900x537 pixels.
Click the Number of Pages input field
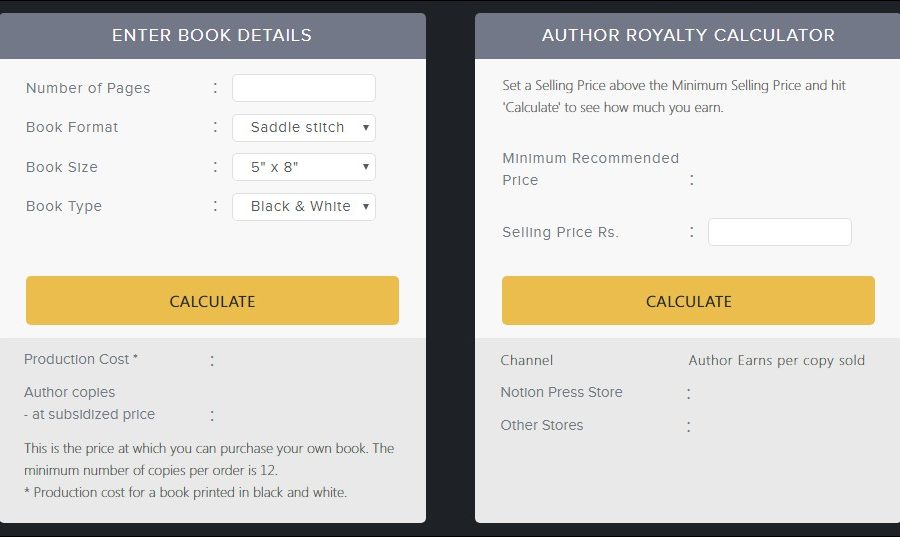(x=303, y=88)
